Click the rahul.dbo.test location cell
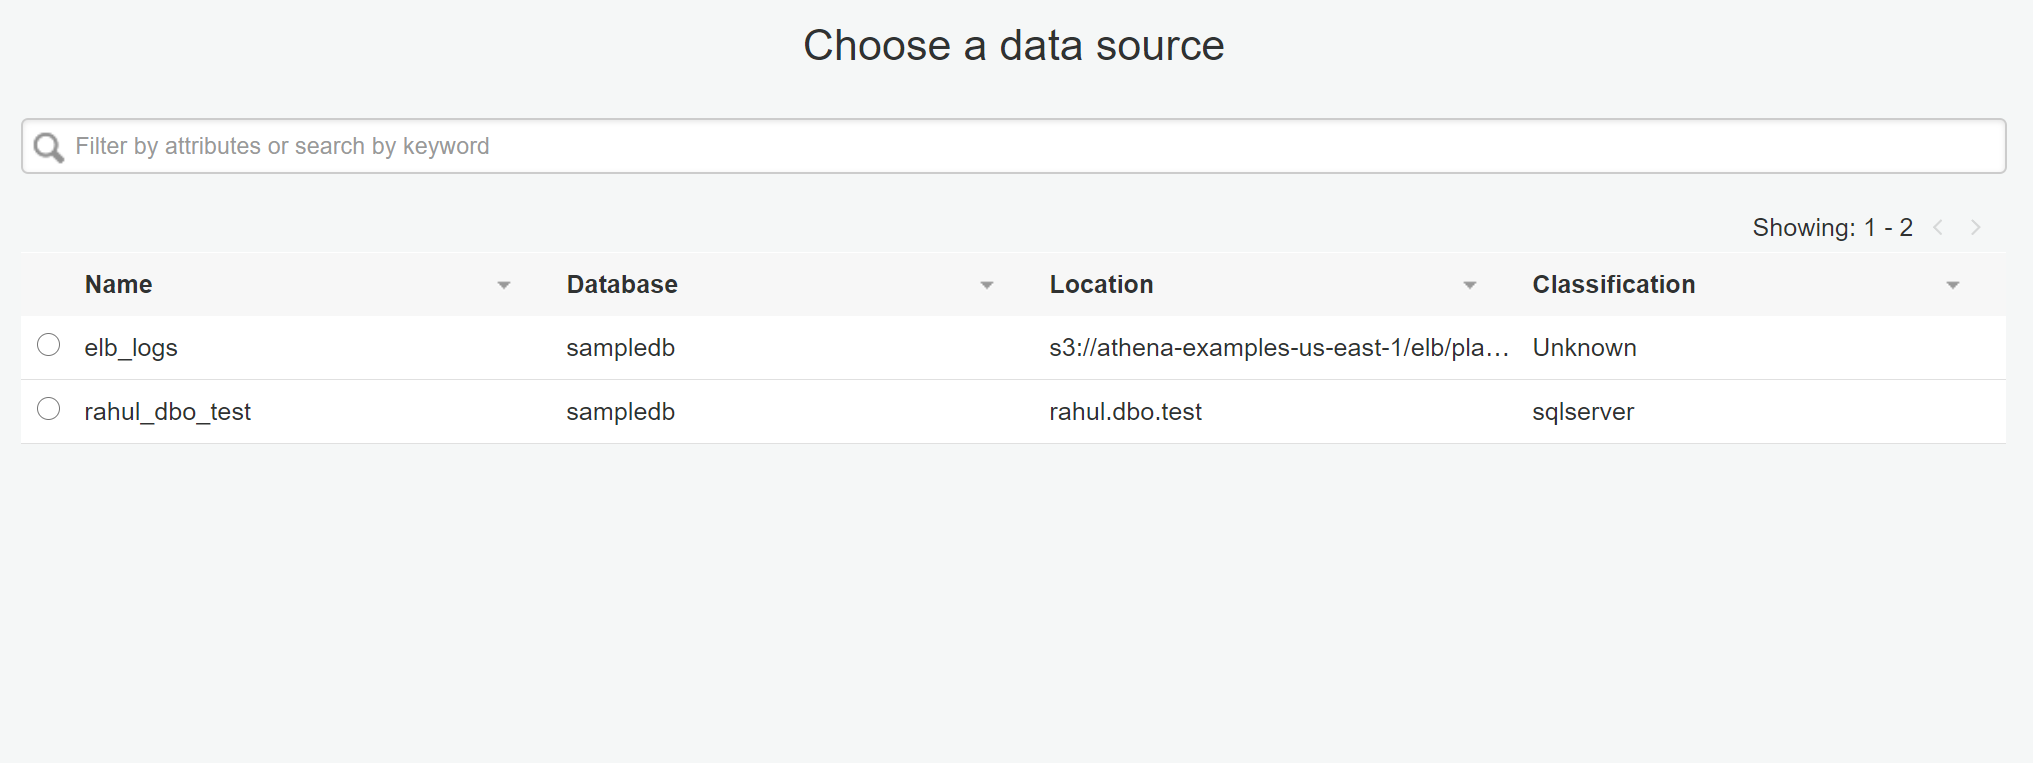 click(x=1125, y=412)
